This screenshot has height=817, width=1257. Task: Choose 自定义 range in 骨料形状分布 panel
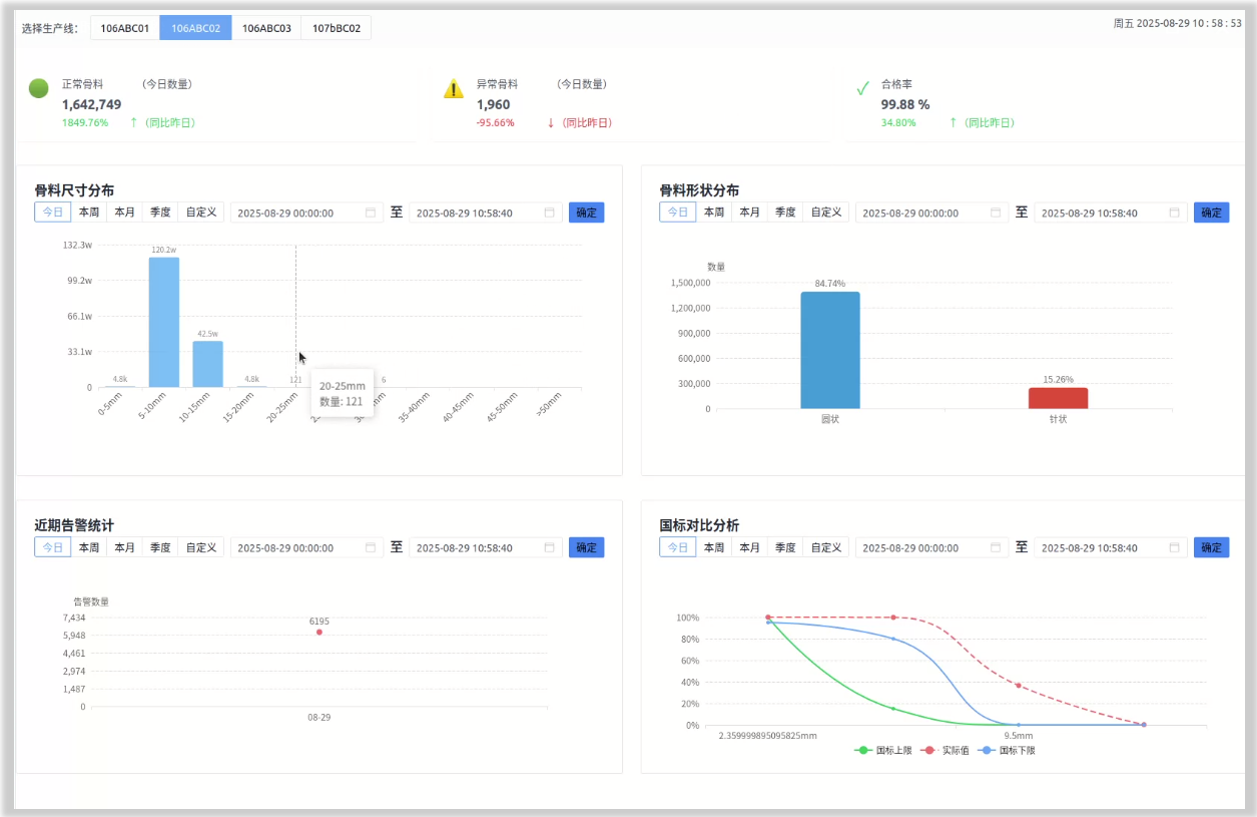826,212
